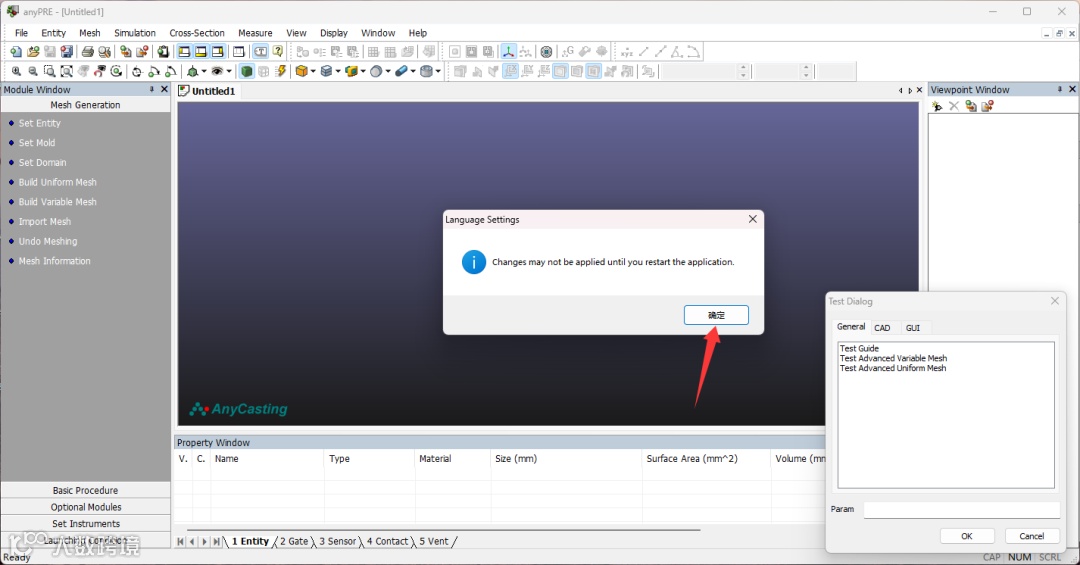Toggle the second window layout pane icon

[x=200, y=52]
